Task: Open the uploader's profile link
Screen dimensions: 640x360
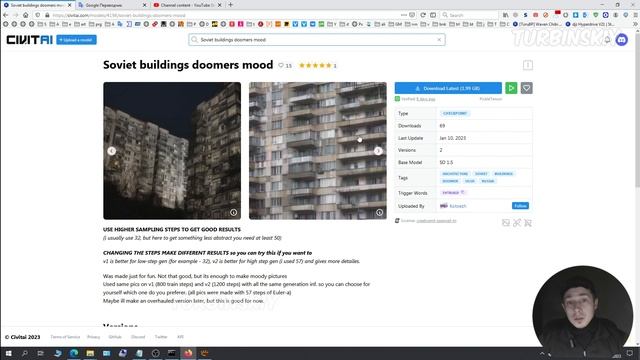Action: [x=458, y=206]
